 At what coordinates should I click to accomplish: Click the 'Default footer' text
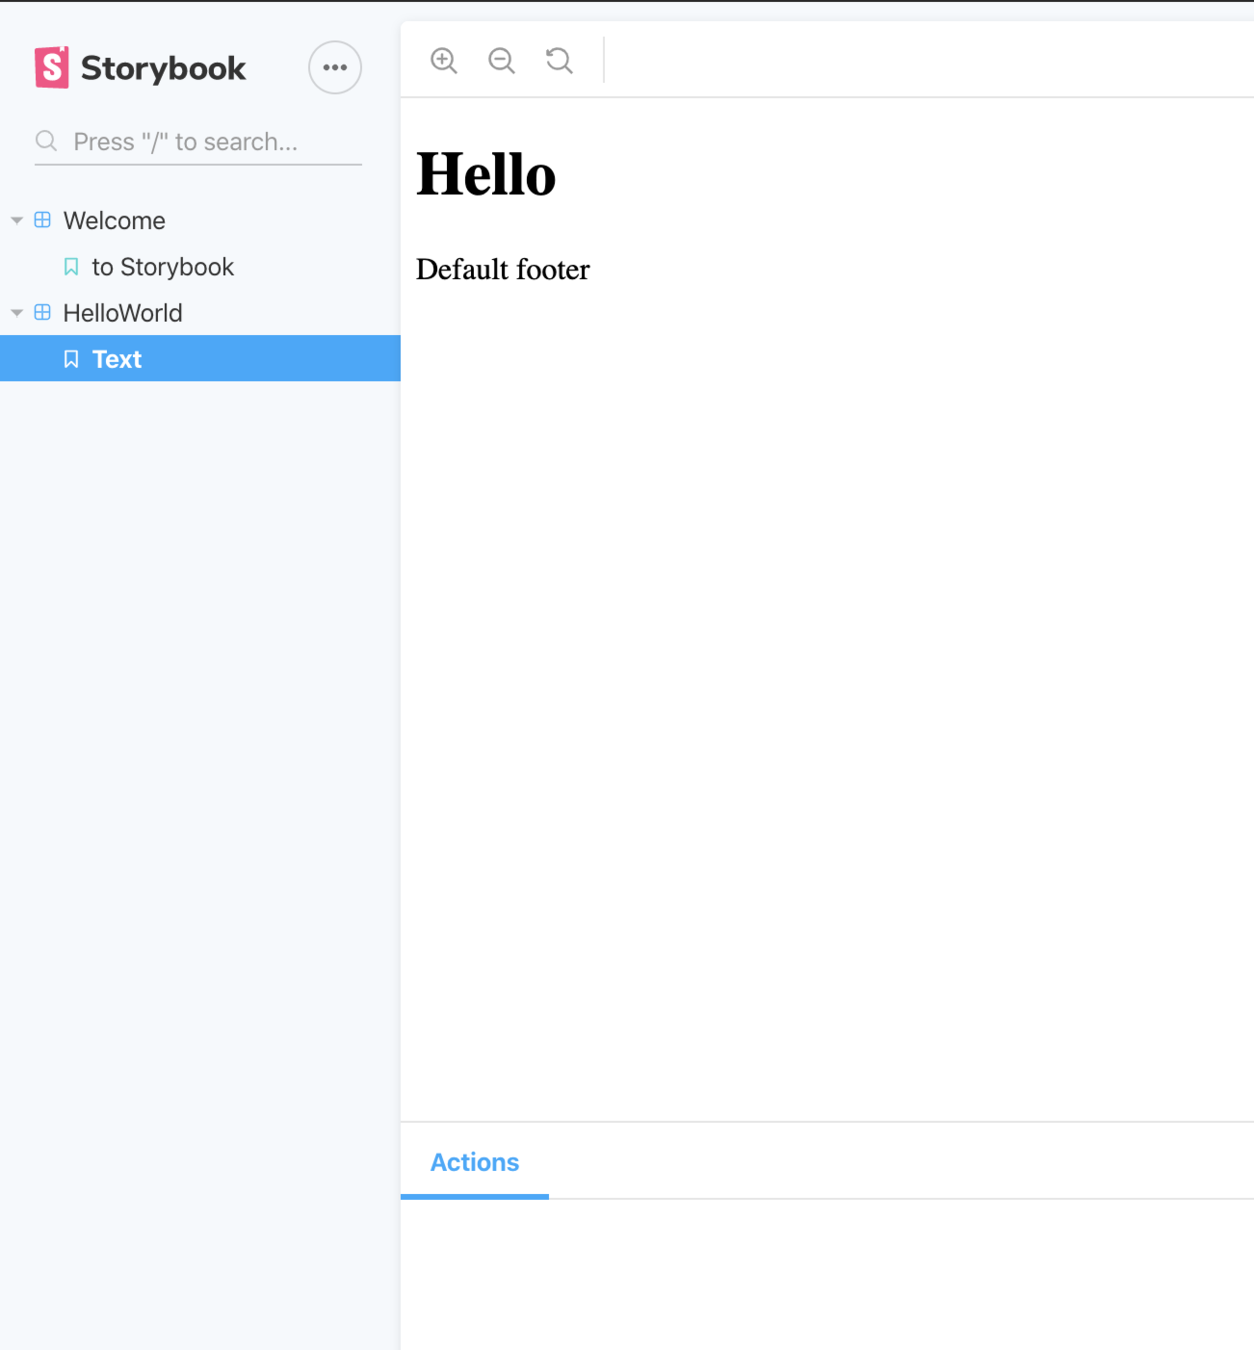pos(503,270)
